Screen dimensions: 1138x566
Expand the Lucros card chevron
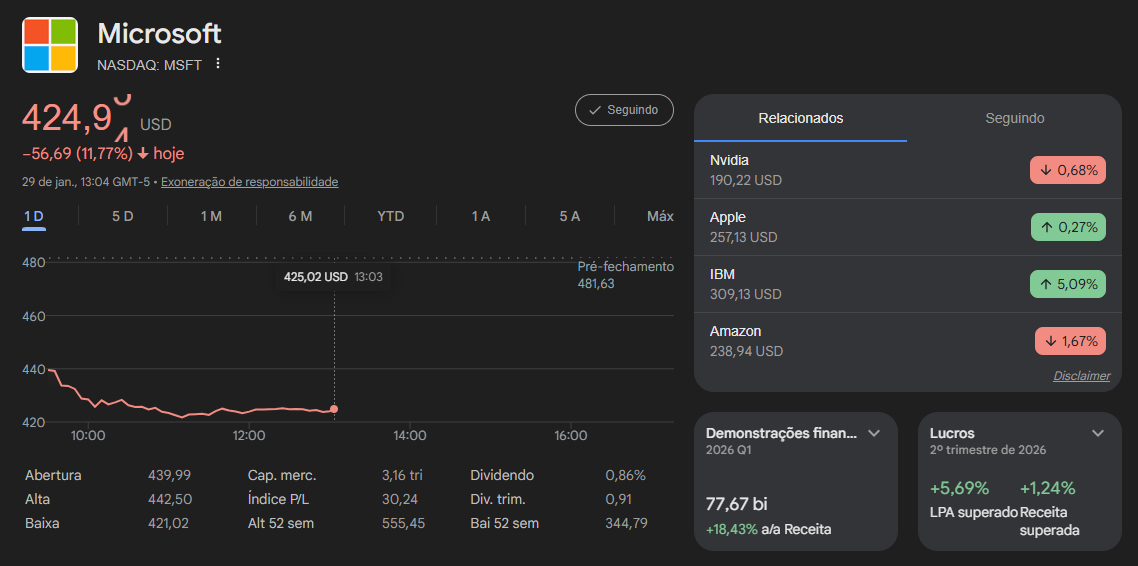pos(1097,433)
